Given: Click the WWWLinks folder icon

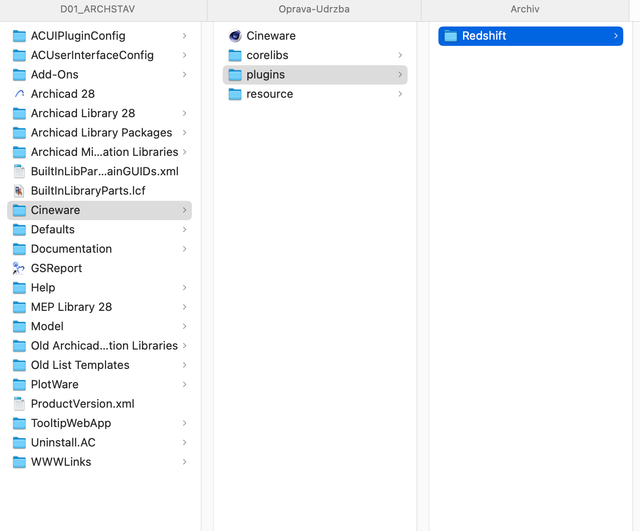Looking at the screenshot, I should click(19, 462).
